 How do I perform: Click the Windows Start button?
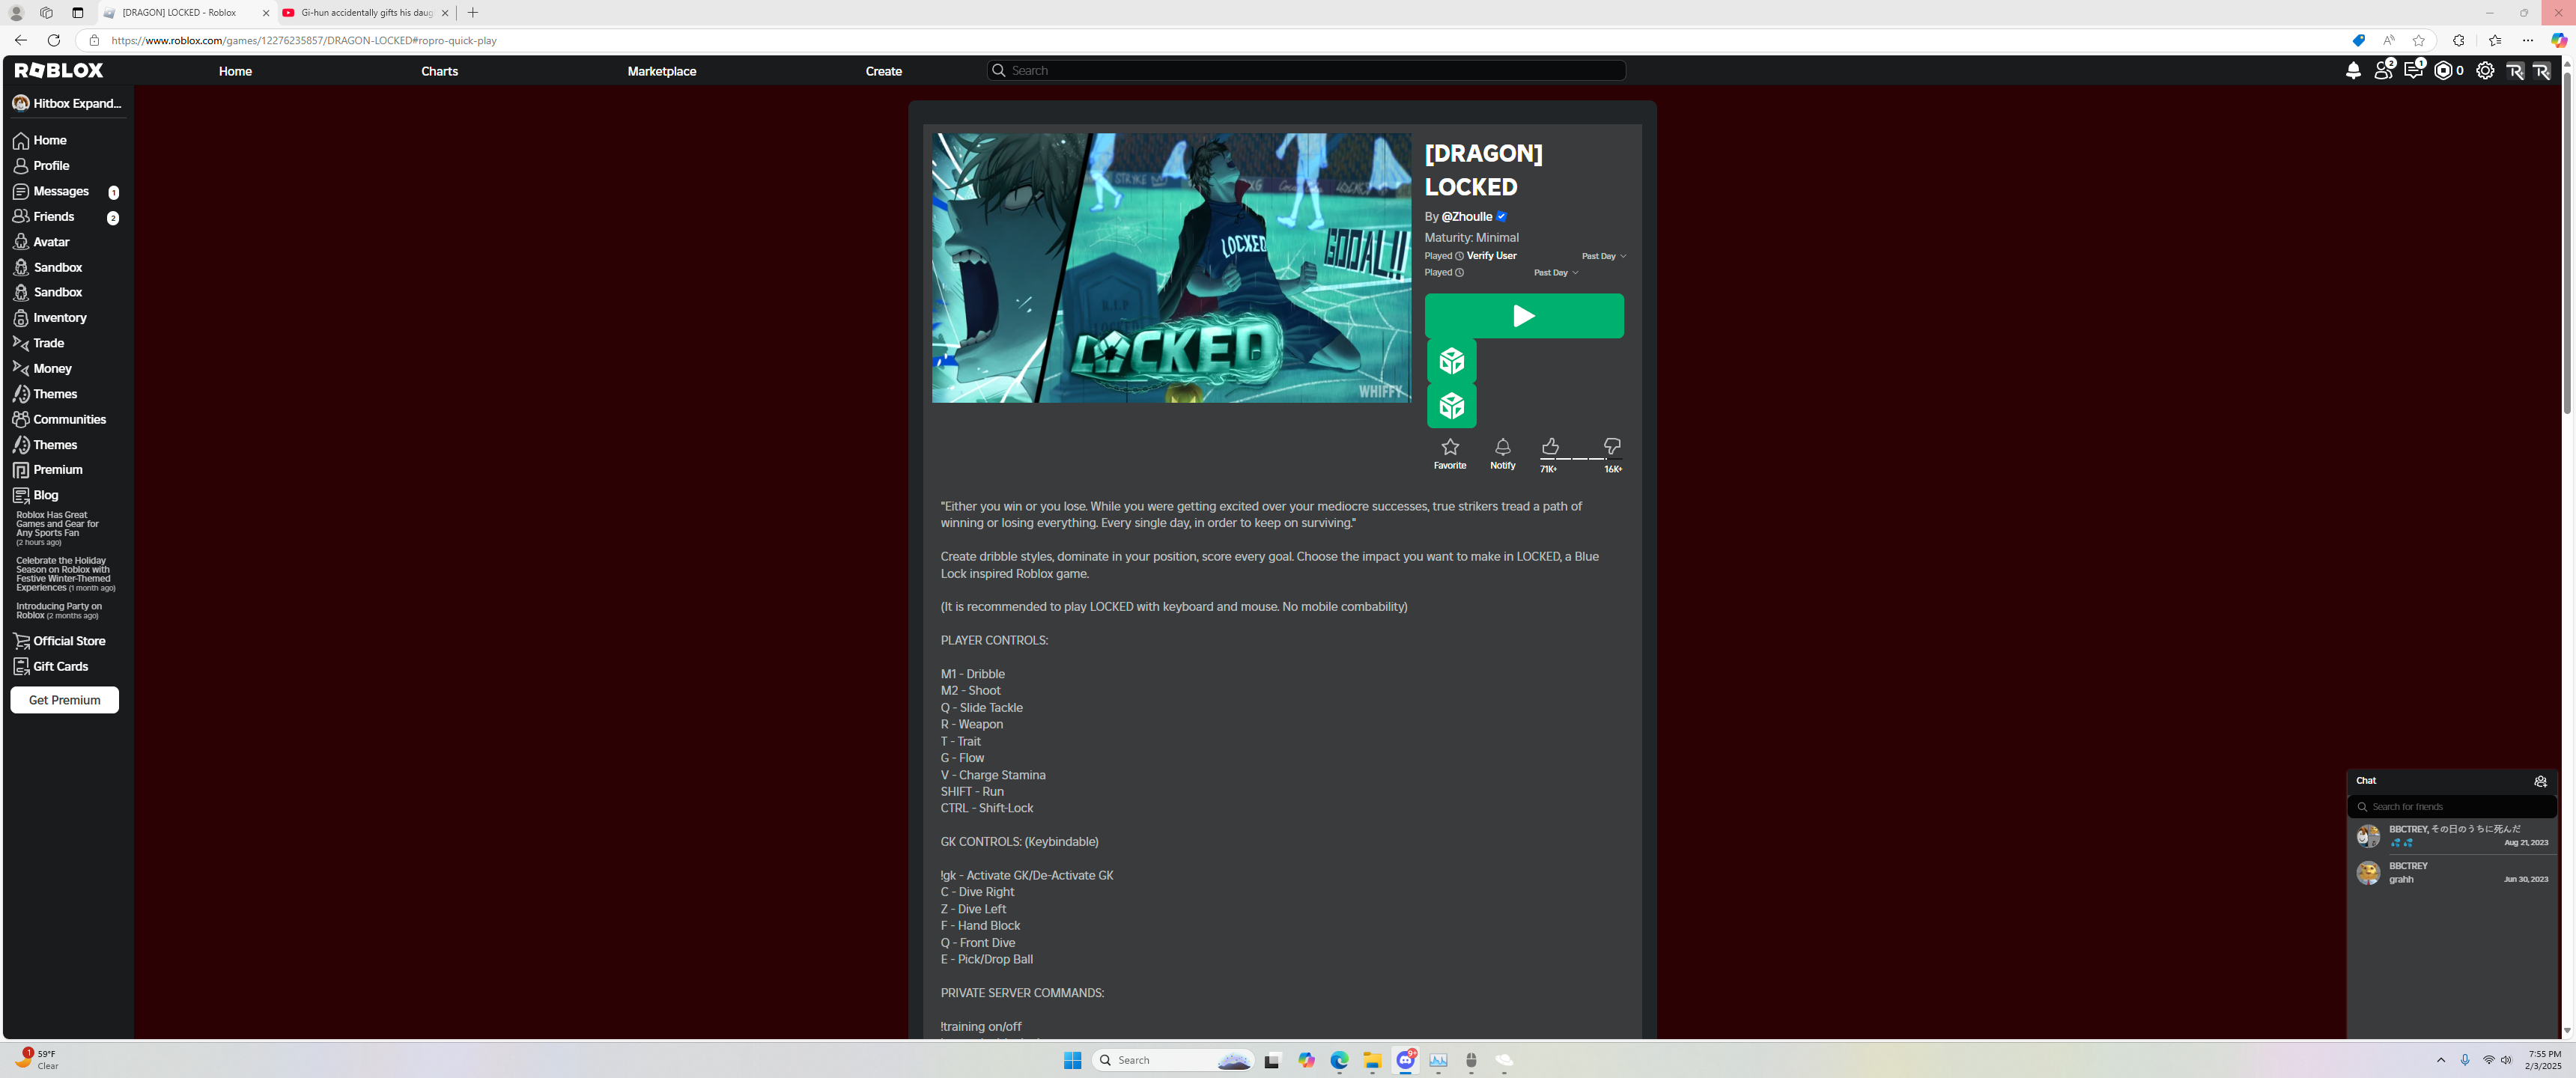point(1072,1060)
